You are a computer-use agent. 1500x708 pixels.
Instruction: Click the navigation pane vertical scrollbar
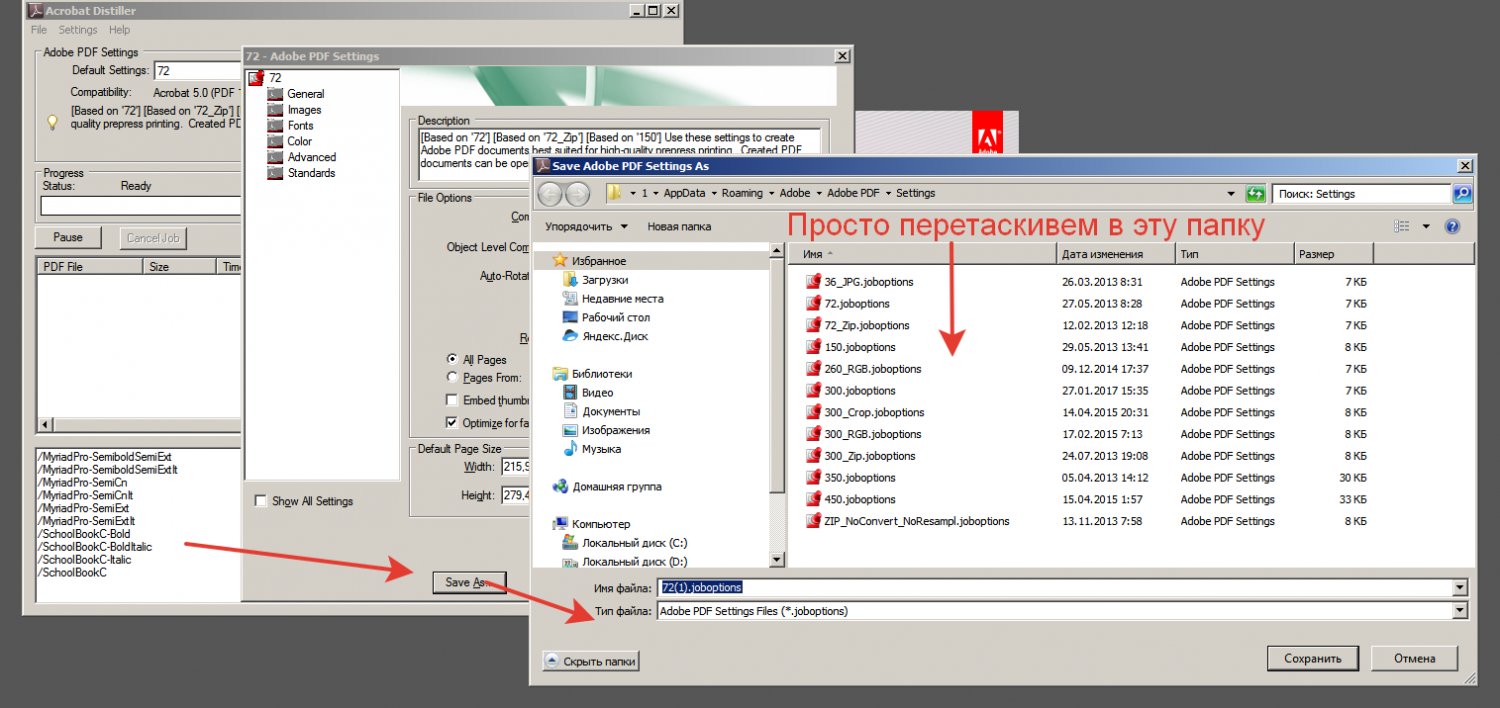777,405
